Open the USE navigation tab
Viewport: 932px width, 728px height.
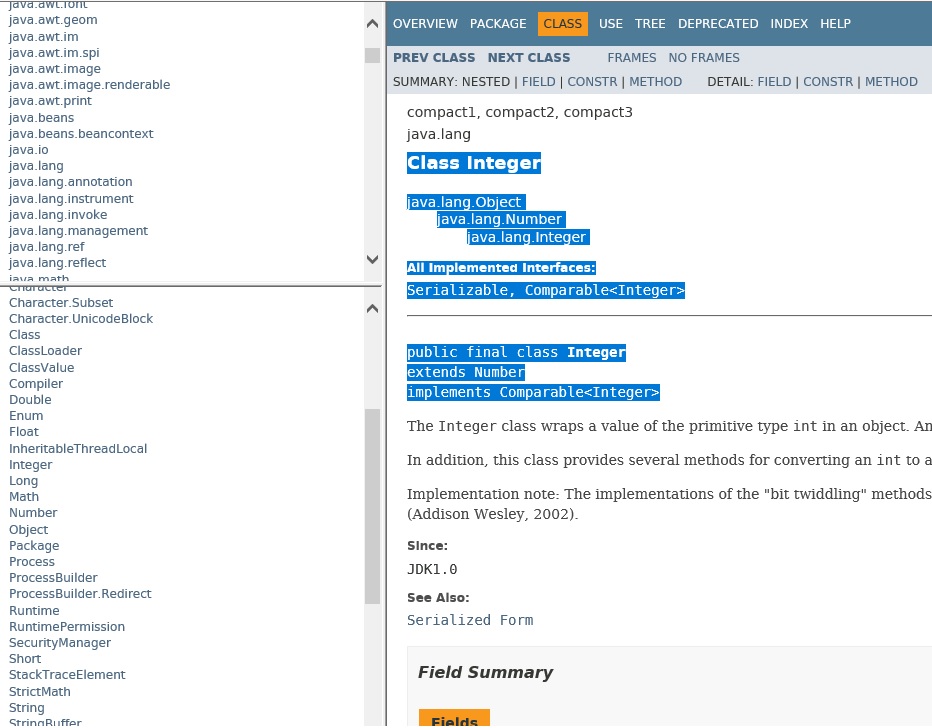pyautogui.click(x=610, y=24)
